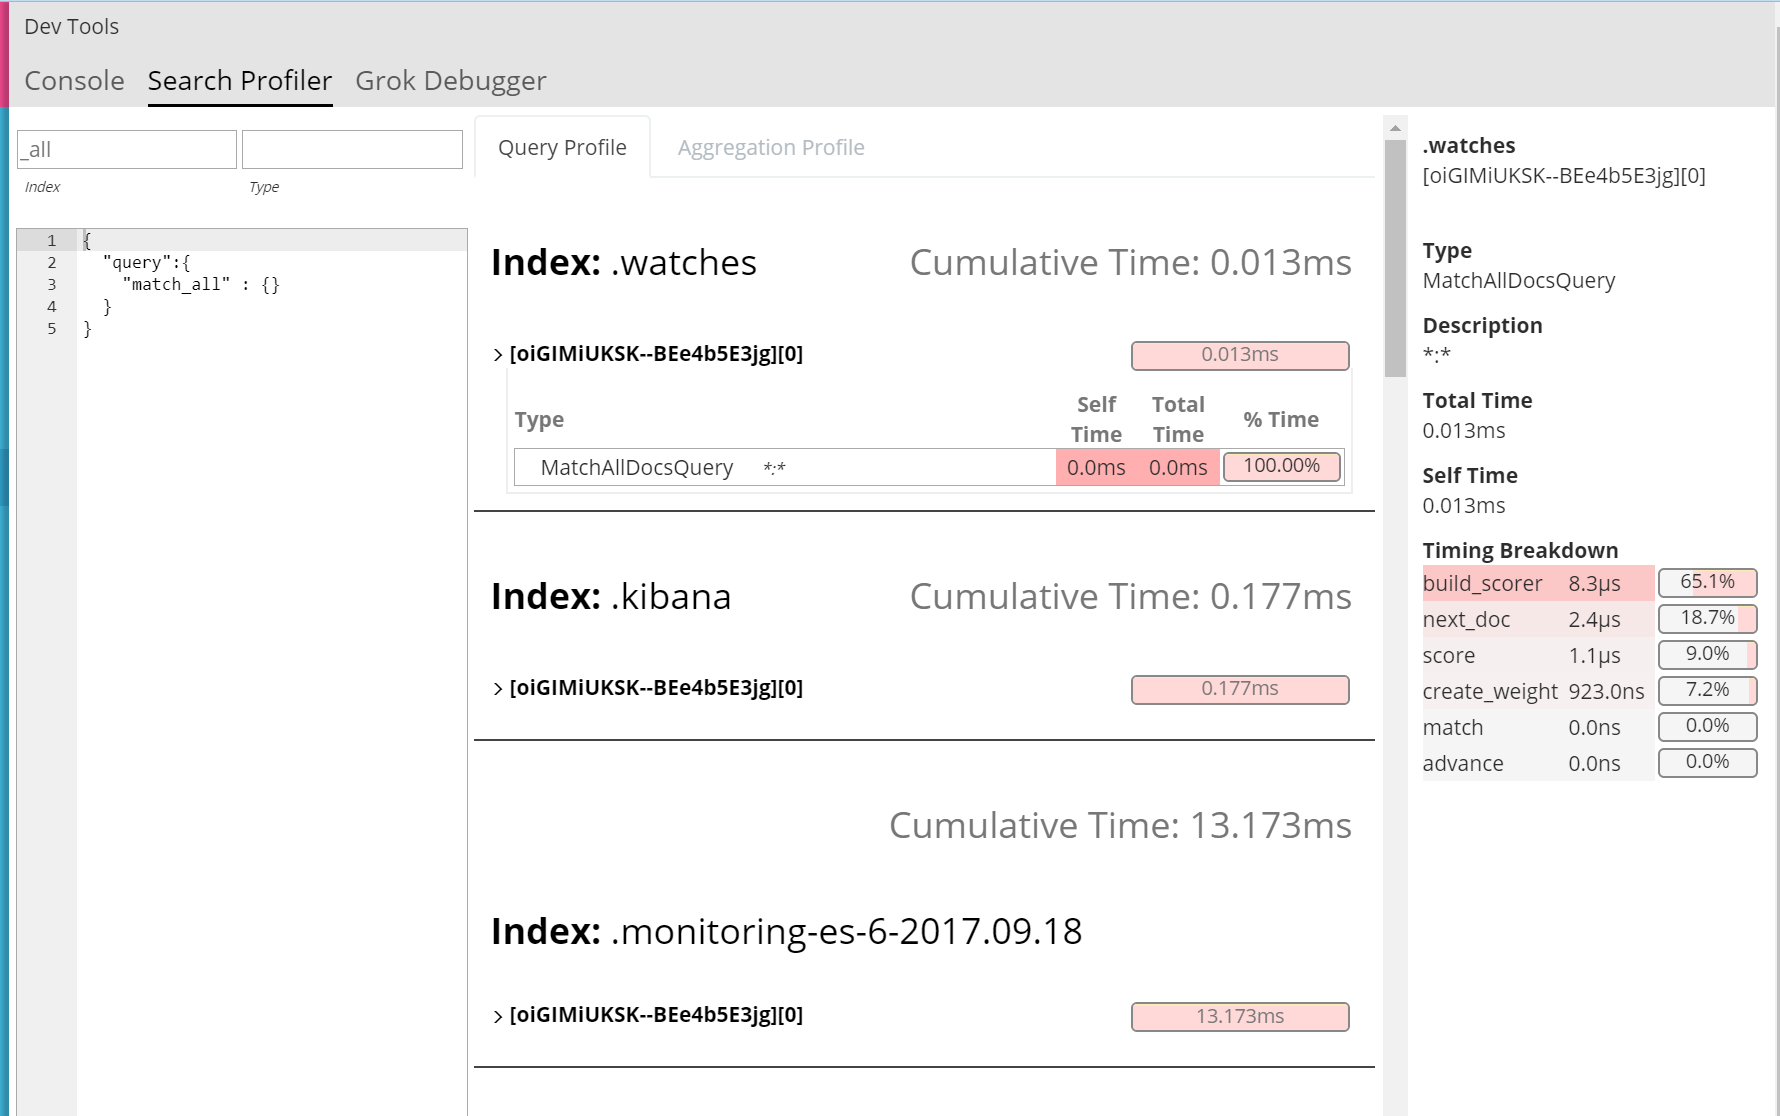Viewport: 1780px width, 1116px height.
Task: Click the advance timing row
Action: [1589, 763]
